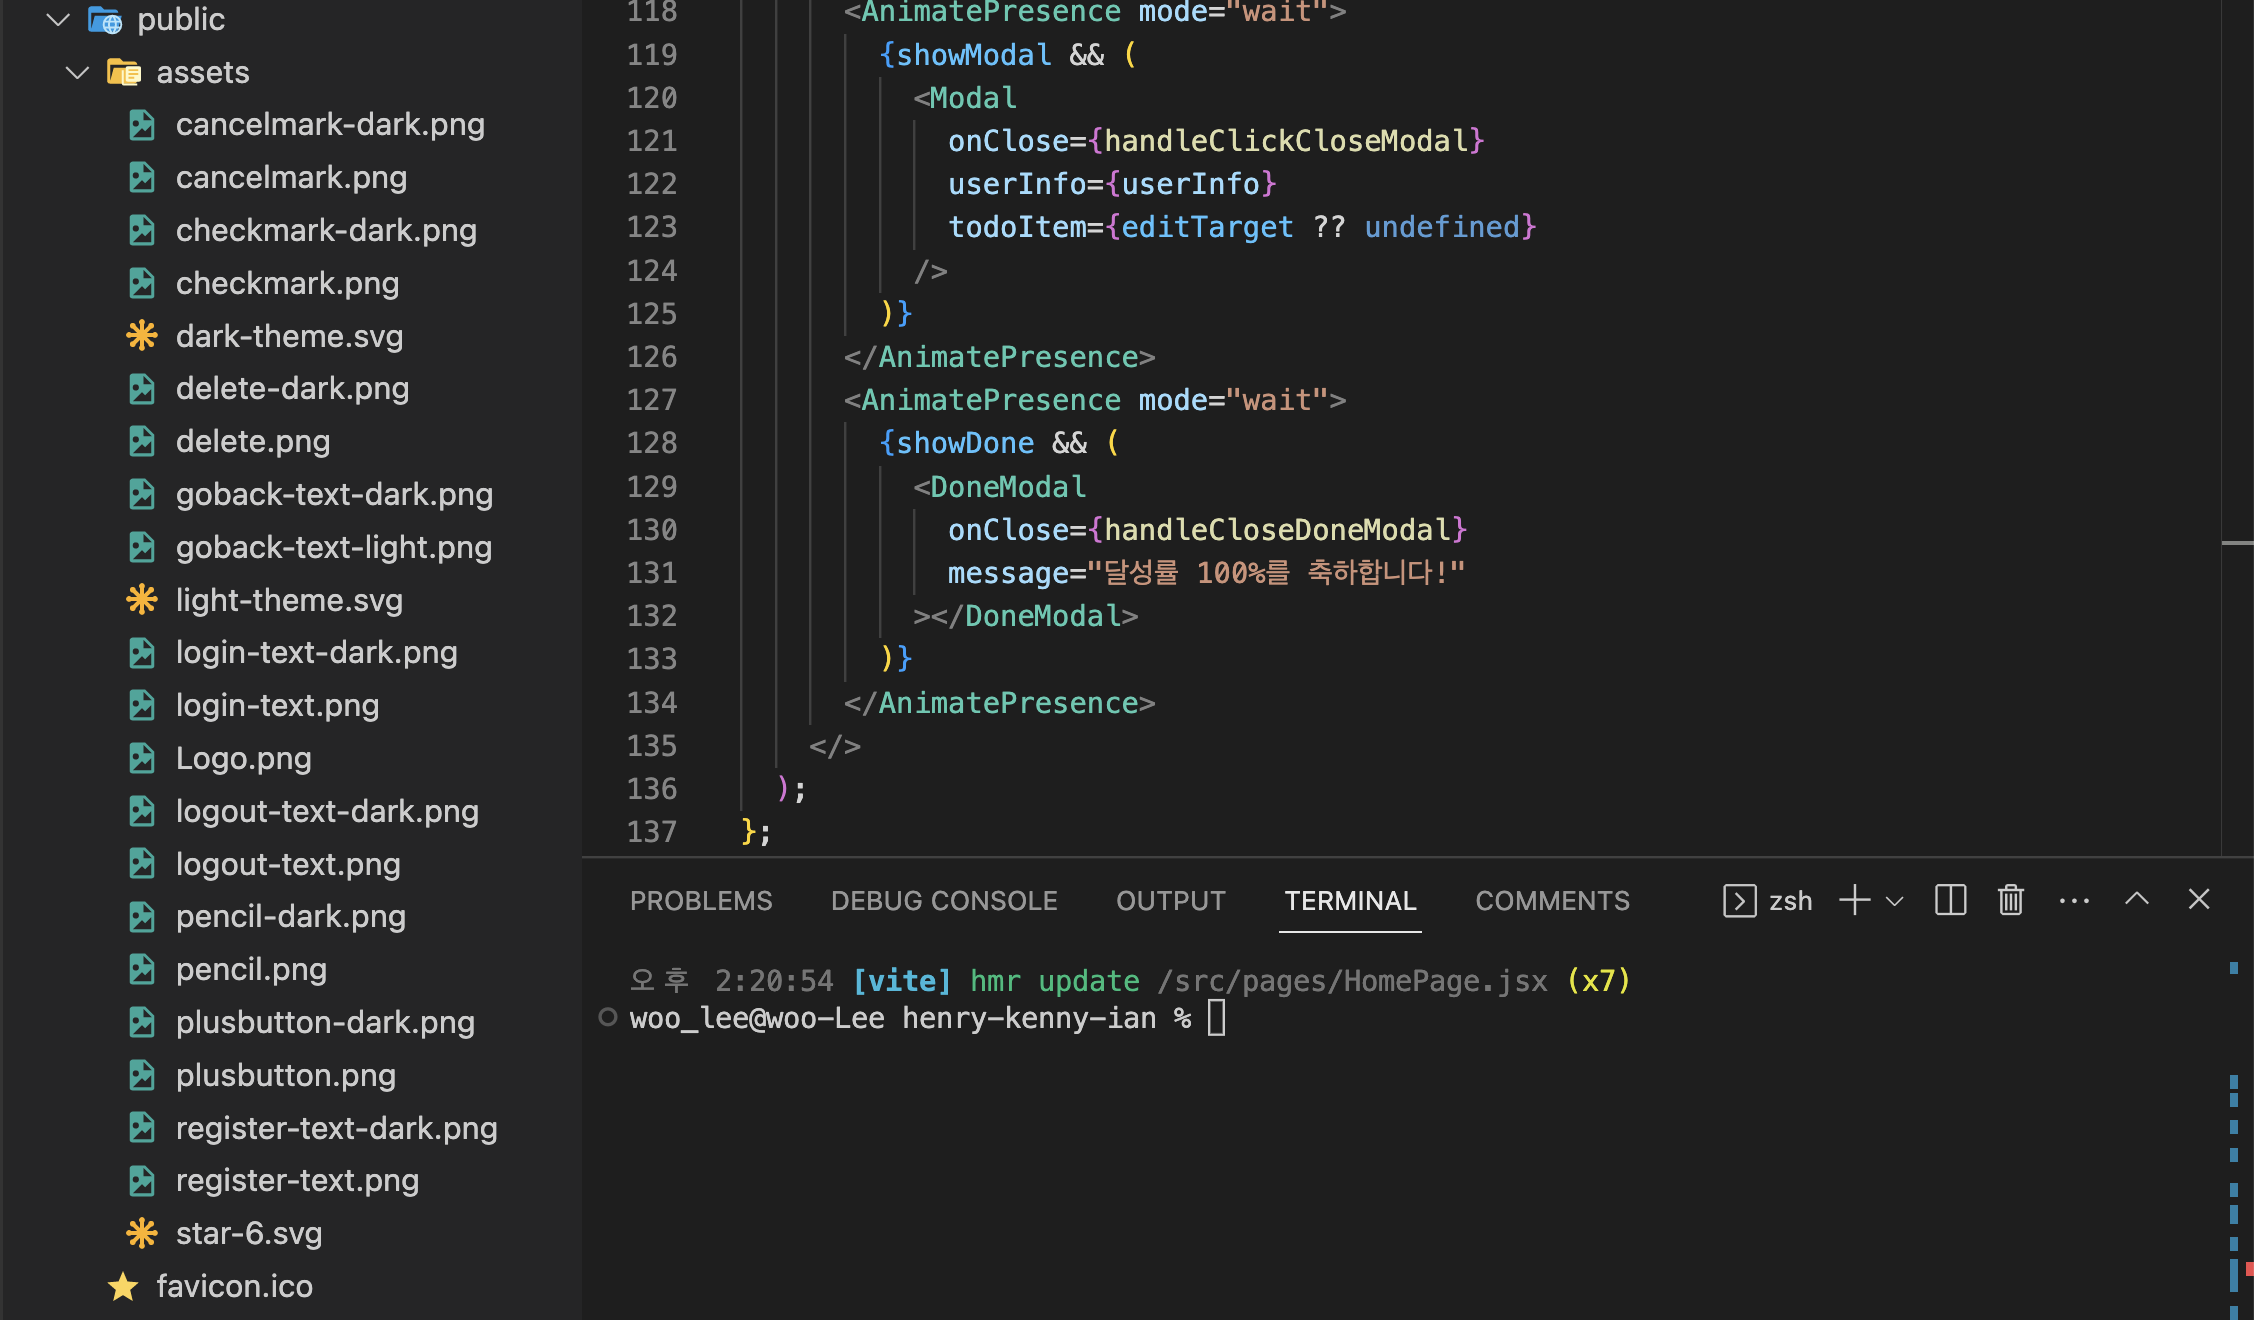Click the dark-theme.svg file icon
Image resolution: width=2254 pixels, height=1320 pixels.
(x=142, y=336)
